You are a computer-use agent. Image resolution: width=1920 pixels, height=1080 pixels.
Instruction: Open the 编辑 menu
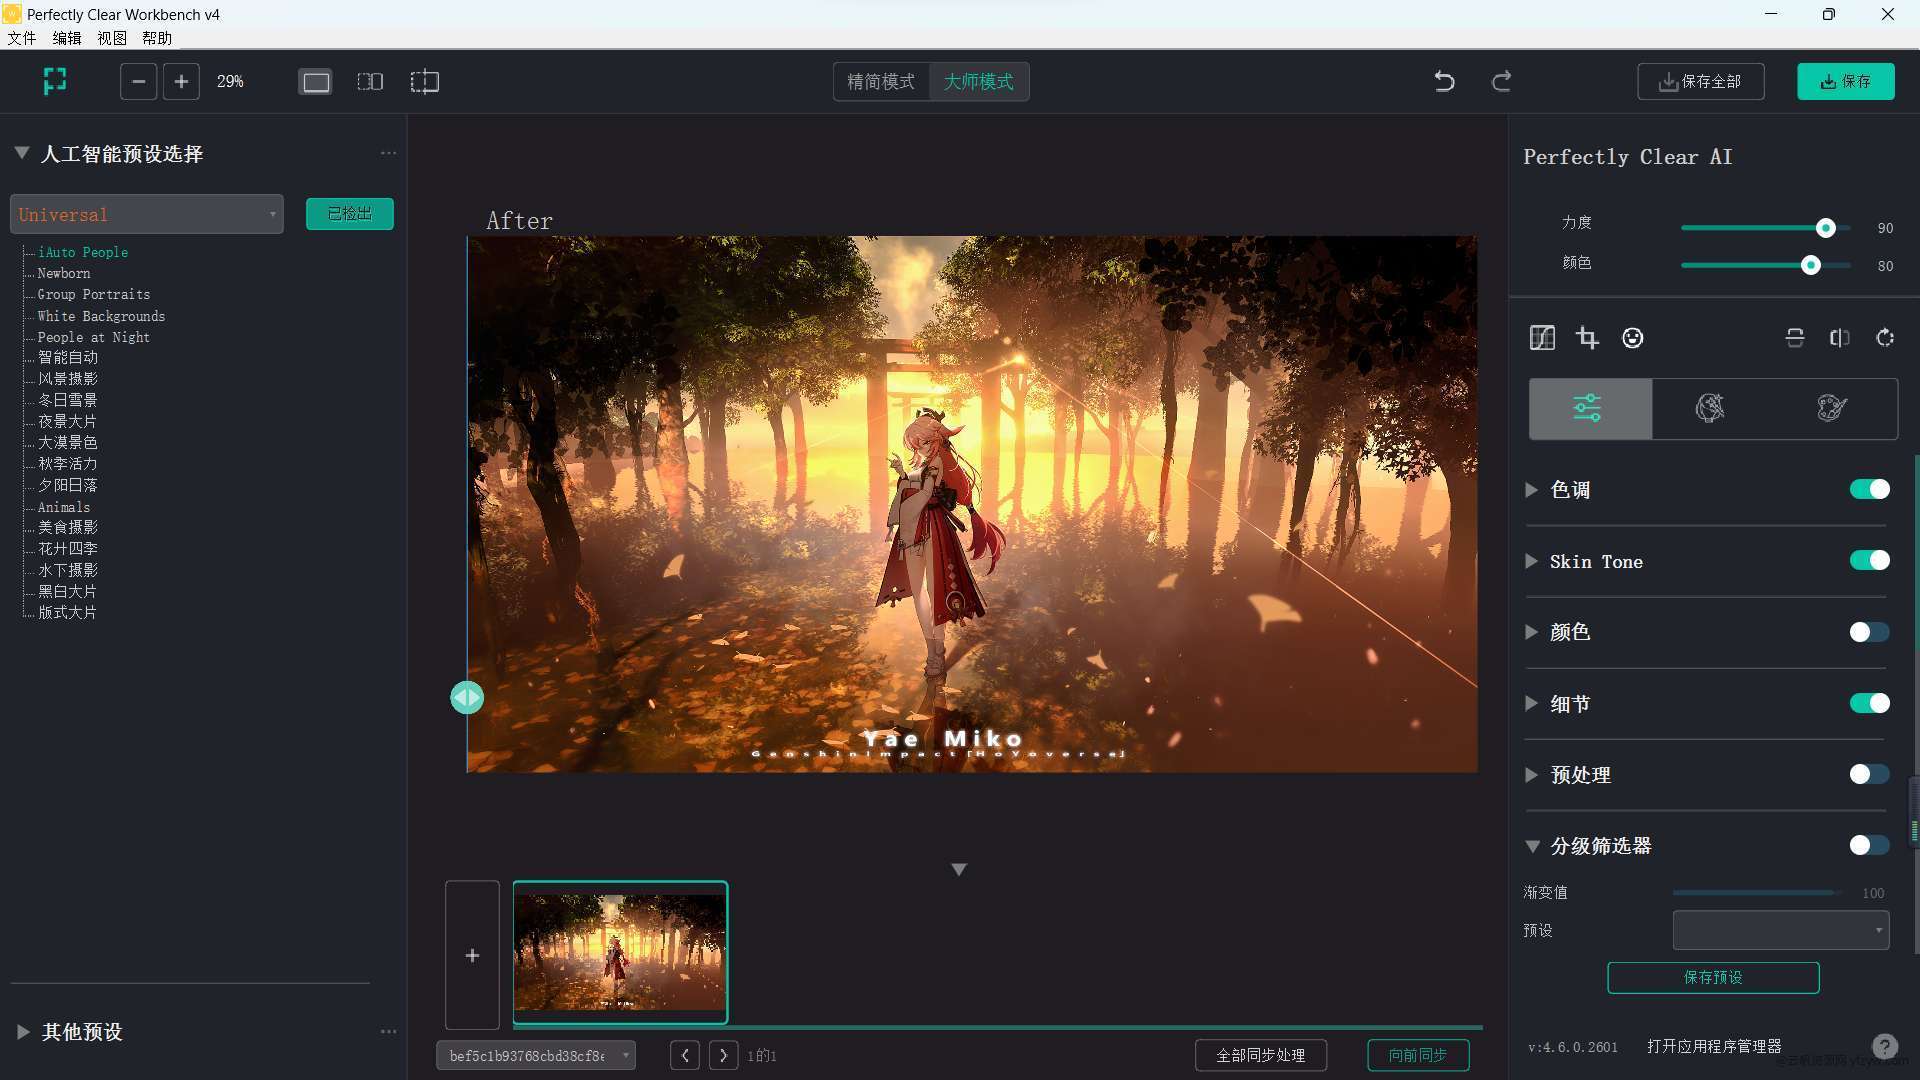(67, 38)
